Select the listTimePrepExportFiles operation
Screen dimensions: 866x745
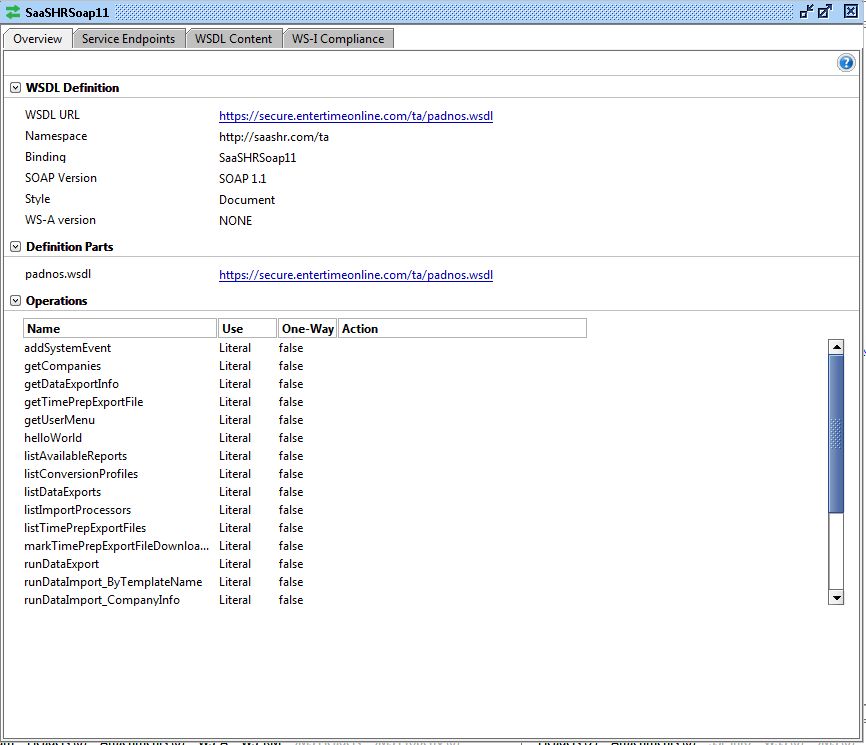[x=85, y=528]
